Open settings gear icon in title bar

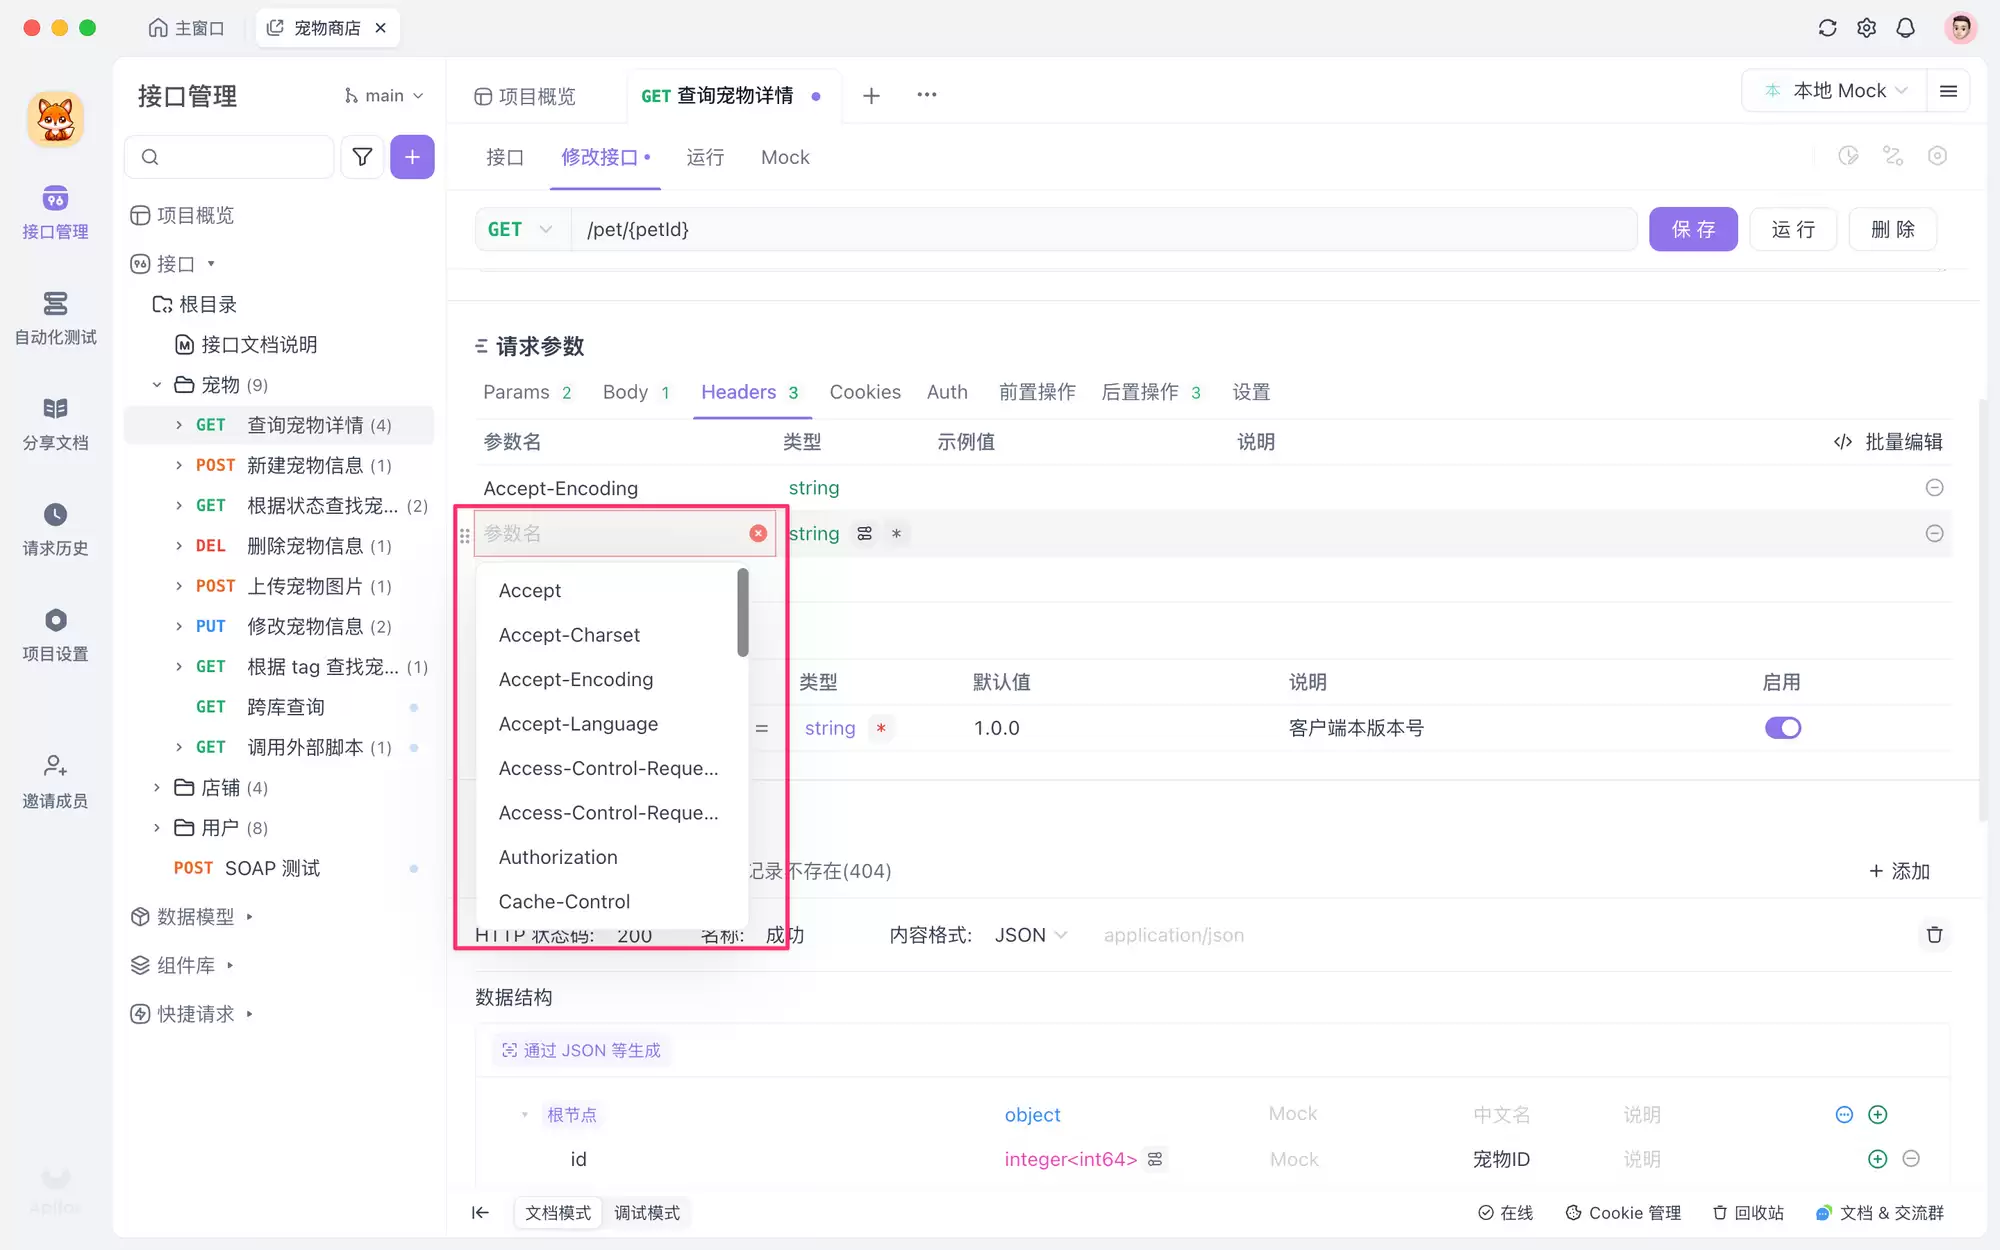(1866, 28)
